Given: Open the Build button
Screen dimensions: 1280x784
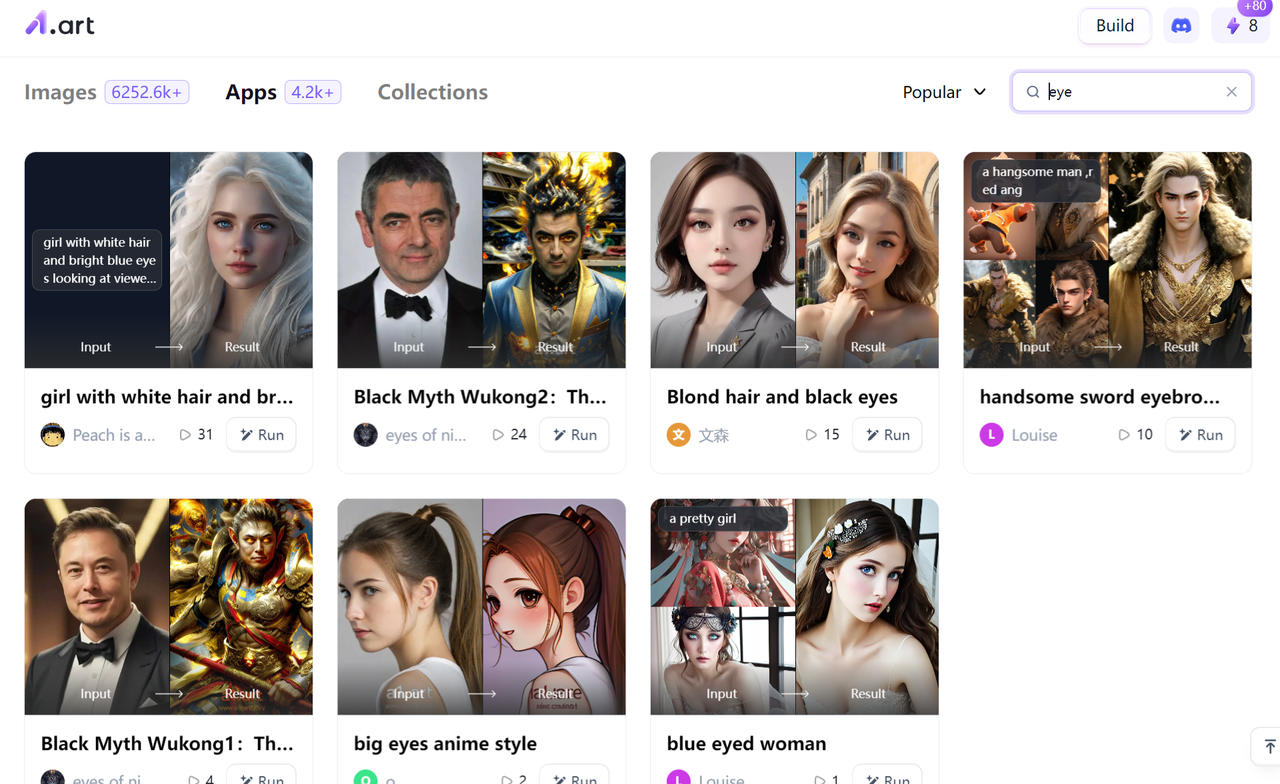Looking at the screenshot, I should coord(1115,26).
